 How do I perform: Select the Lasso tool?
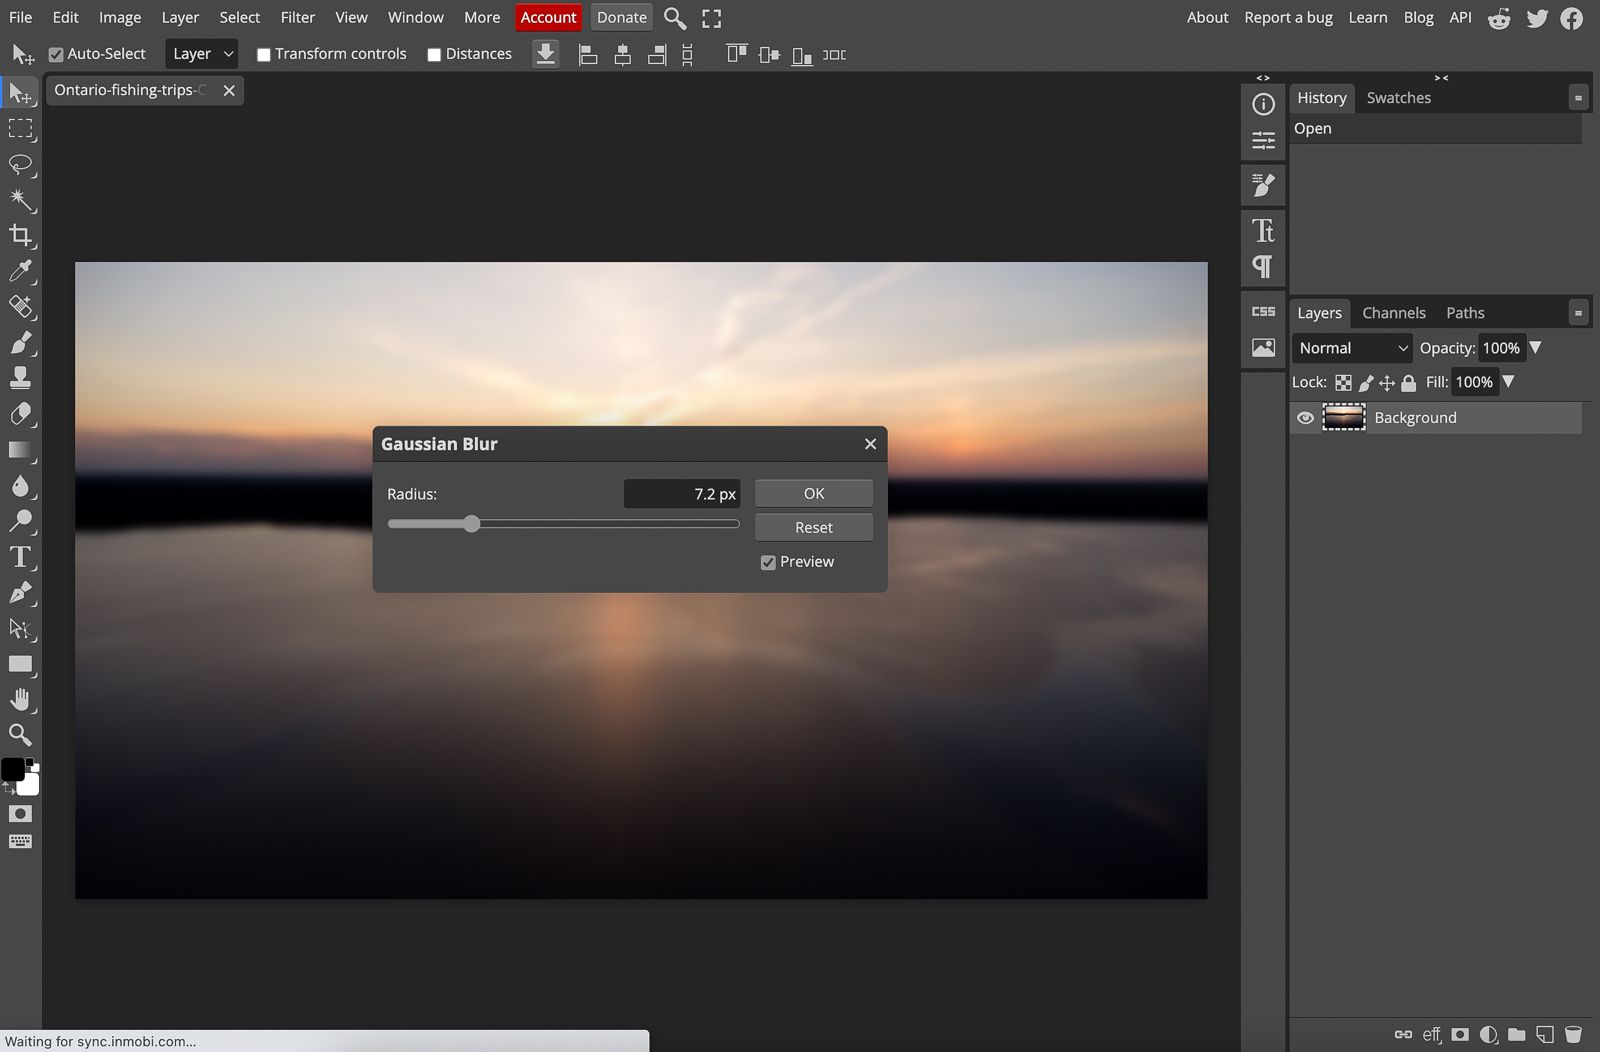pyautogui.click(x=21, y=165)
